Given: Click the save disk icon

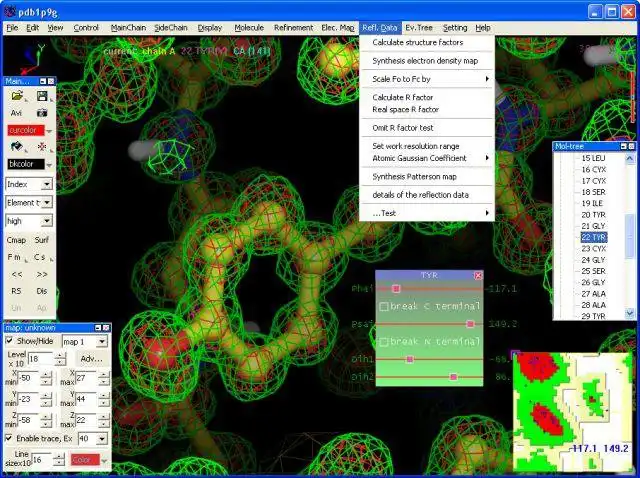Looking at the screenshot, I should pos(42,96).
